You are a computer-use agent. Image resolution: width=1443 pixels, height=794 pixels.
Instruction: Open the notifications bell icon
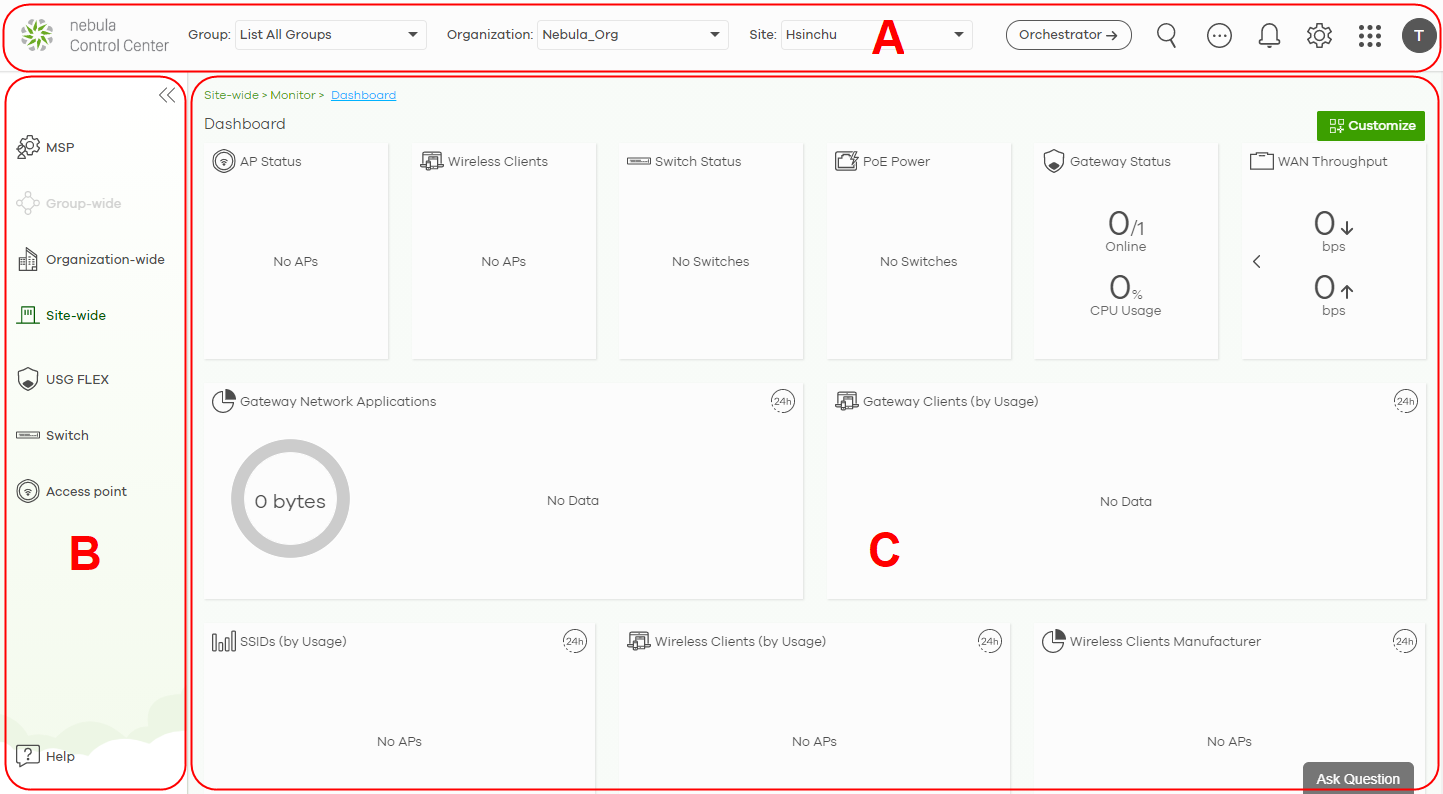point(1269,35)
